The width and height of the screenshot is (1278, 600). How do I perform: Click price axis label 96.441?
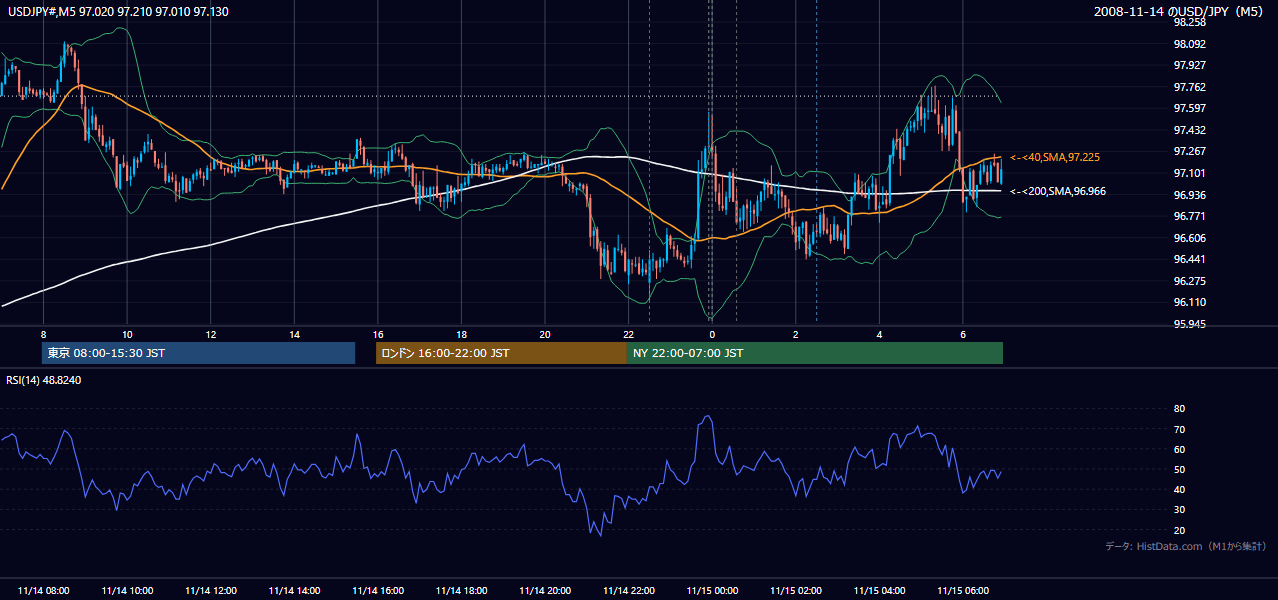pyautogui.click(x=1189, y=259)
